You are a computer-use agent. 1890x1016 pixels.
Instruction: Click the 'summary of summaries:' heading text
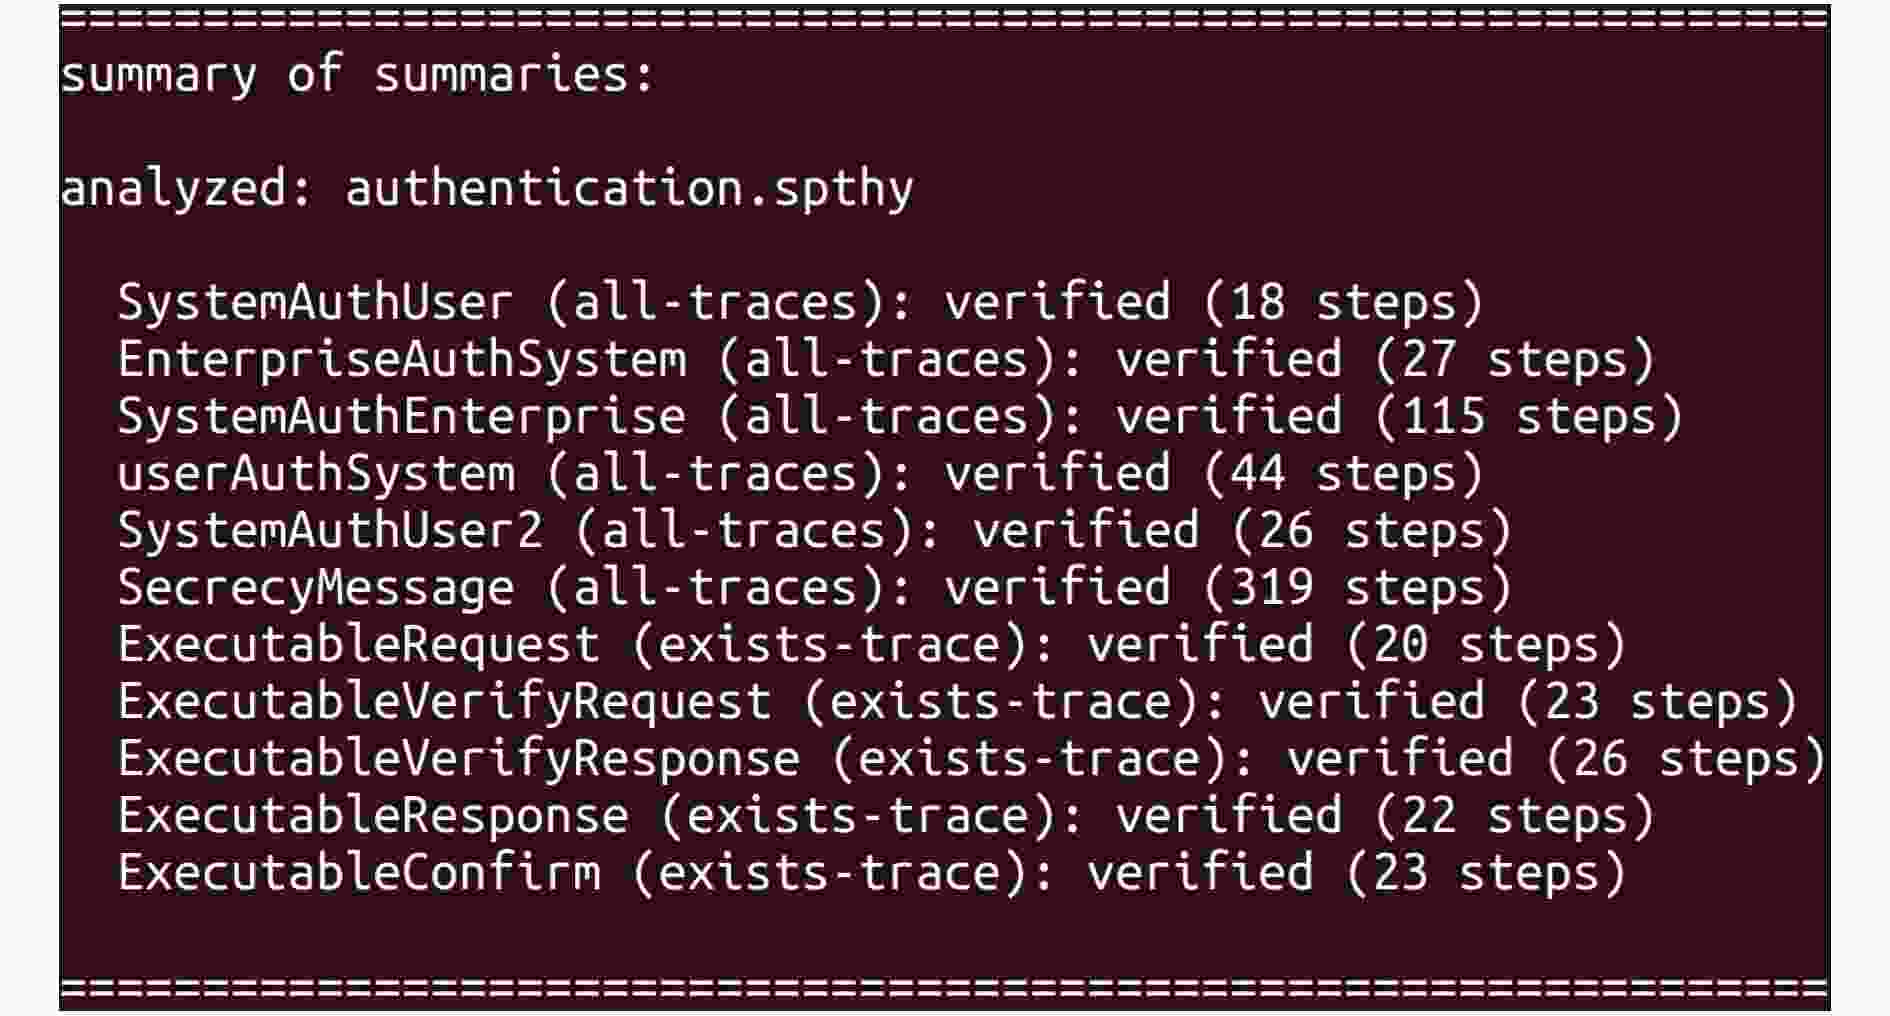pyautogui.click(x=357, y=77)
